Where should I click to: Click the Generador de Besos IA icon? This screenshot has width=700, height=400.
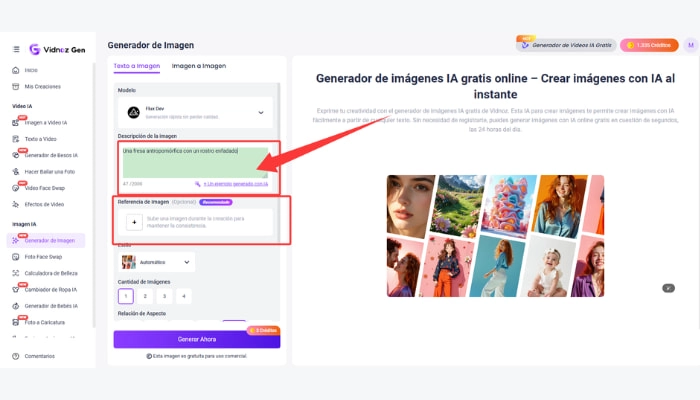tap(16, 155)
